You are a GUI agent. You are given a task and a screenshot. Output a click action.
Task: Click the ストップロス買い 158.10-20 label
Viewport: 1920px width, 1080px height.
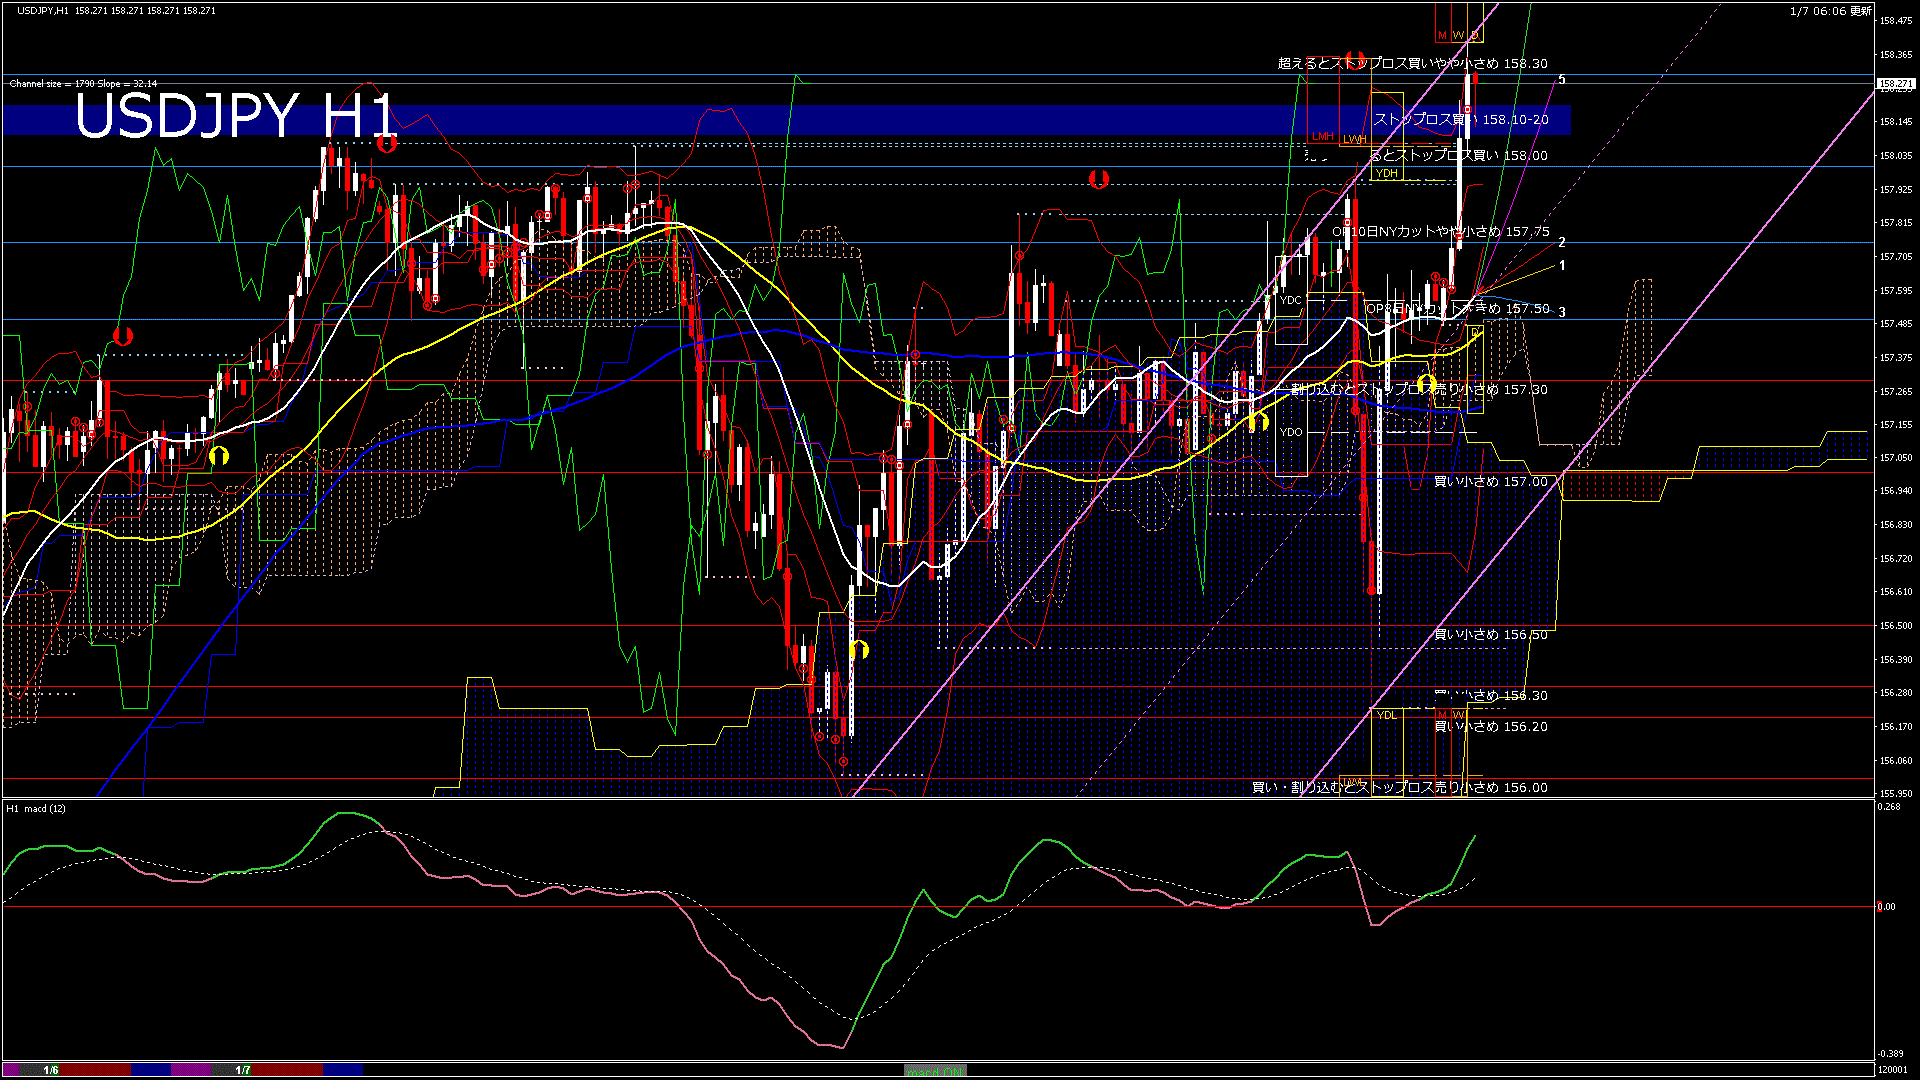[x=1460, y=119]
